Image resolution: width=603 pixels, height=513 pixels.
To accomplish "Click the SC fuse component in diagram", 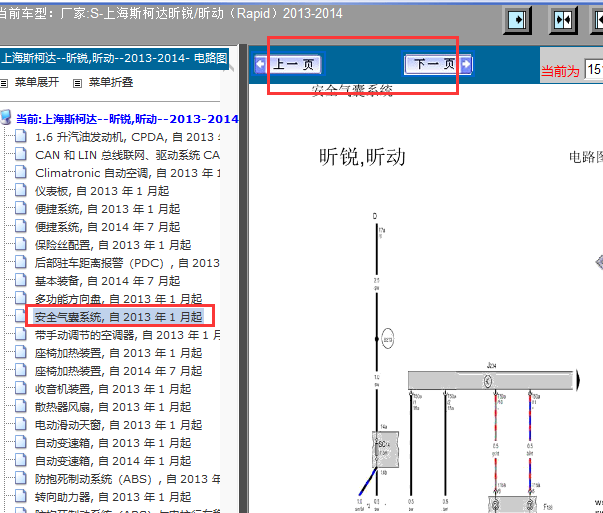I will [385, 449].
